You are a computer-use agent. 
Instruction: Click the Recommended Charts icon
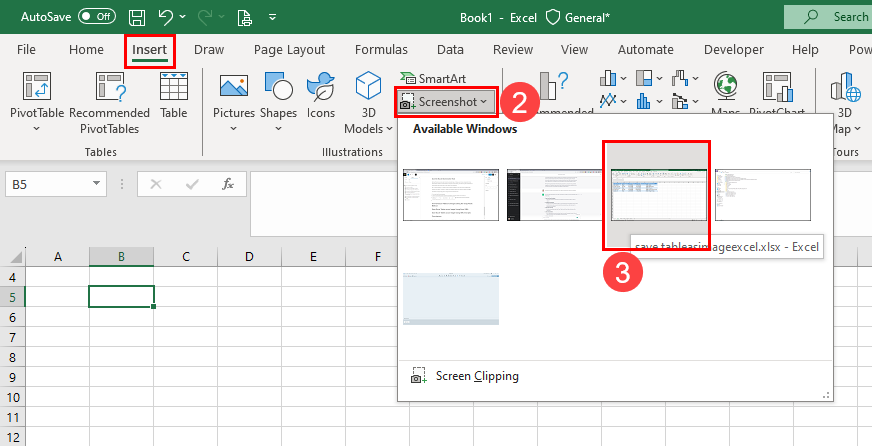click(x=554, y=85)
